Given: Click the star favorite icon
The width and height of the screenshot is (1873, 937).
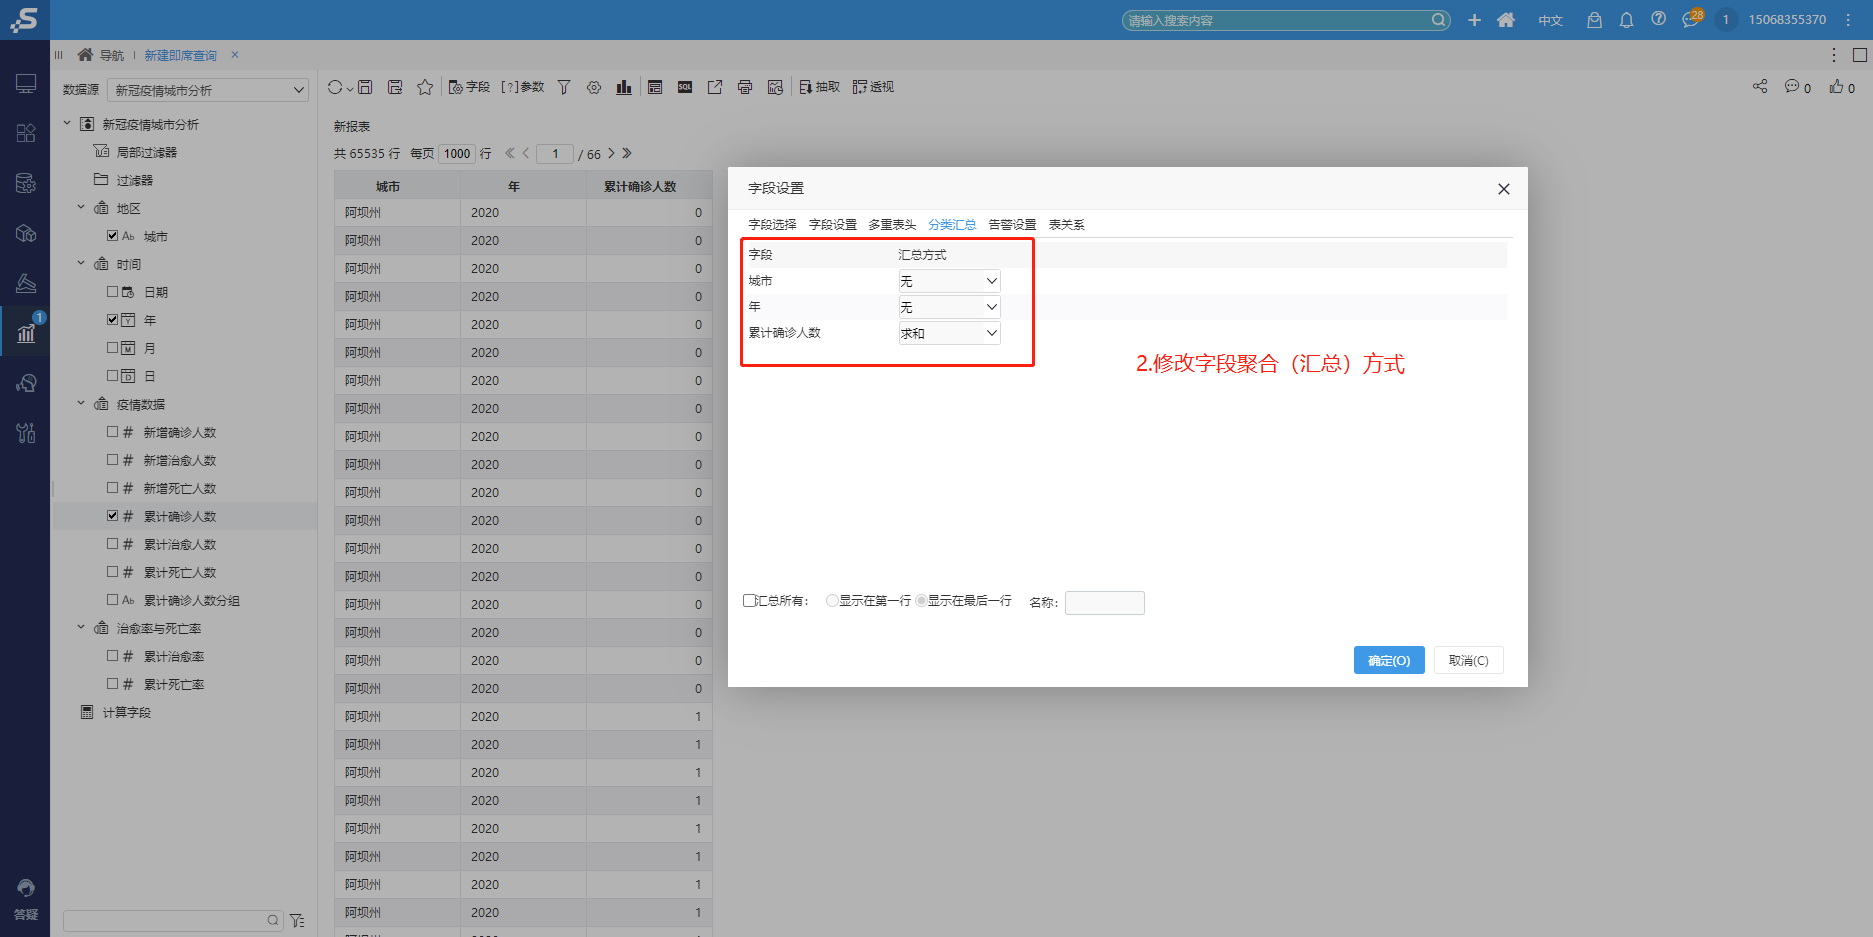Looking at the screenshot, I should pyautogui.click(x=425, y=87).
